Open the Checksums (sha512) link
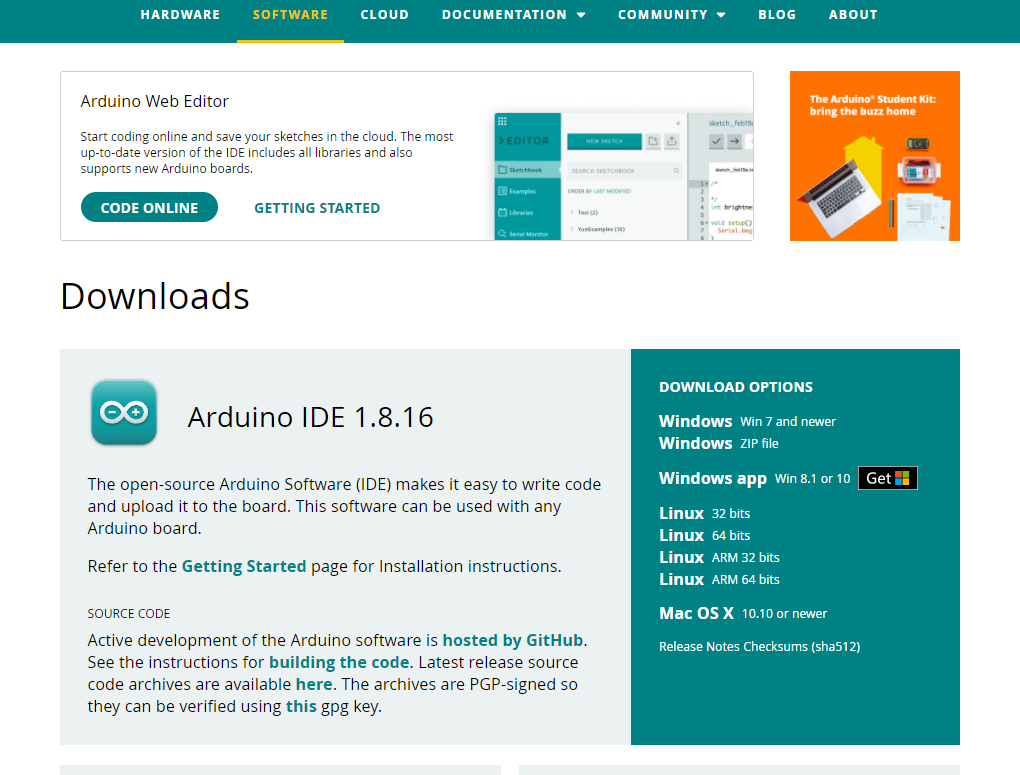 [x=802, y=647]
